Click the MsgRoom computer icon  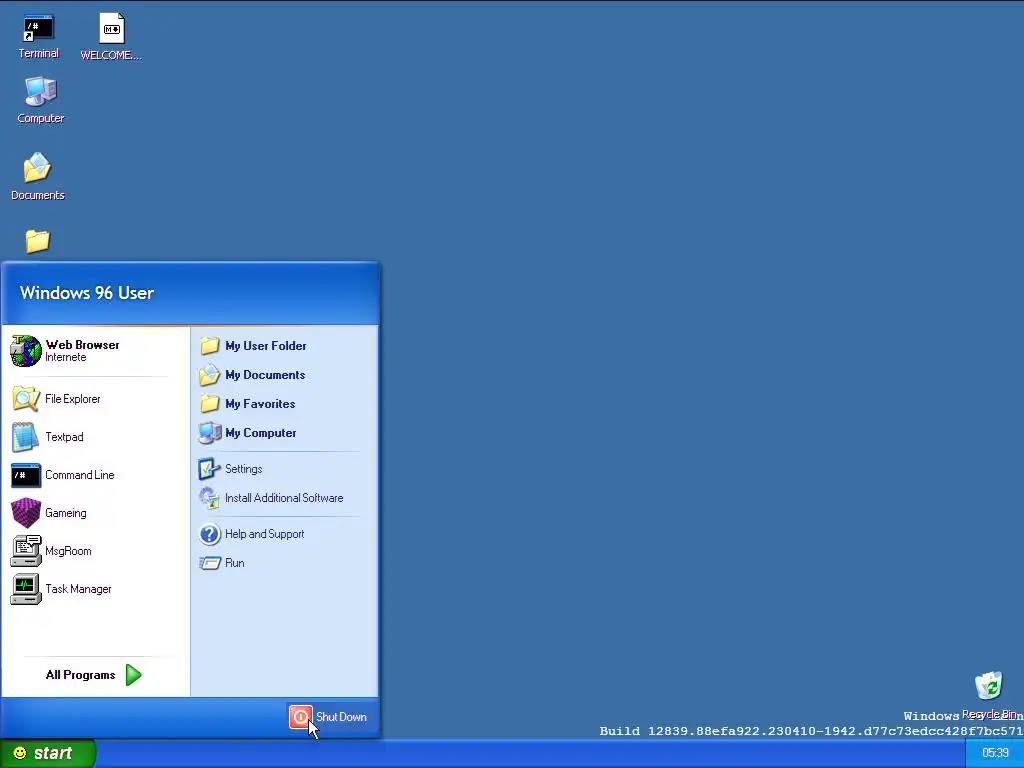[x=26, y=551]
